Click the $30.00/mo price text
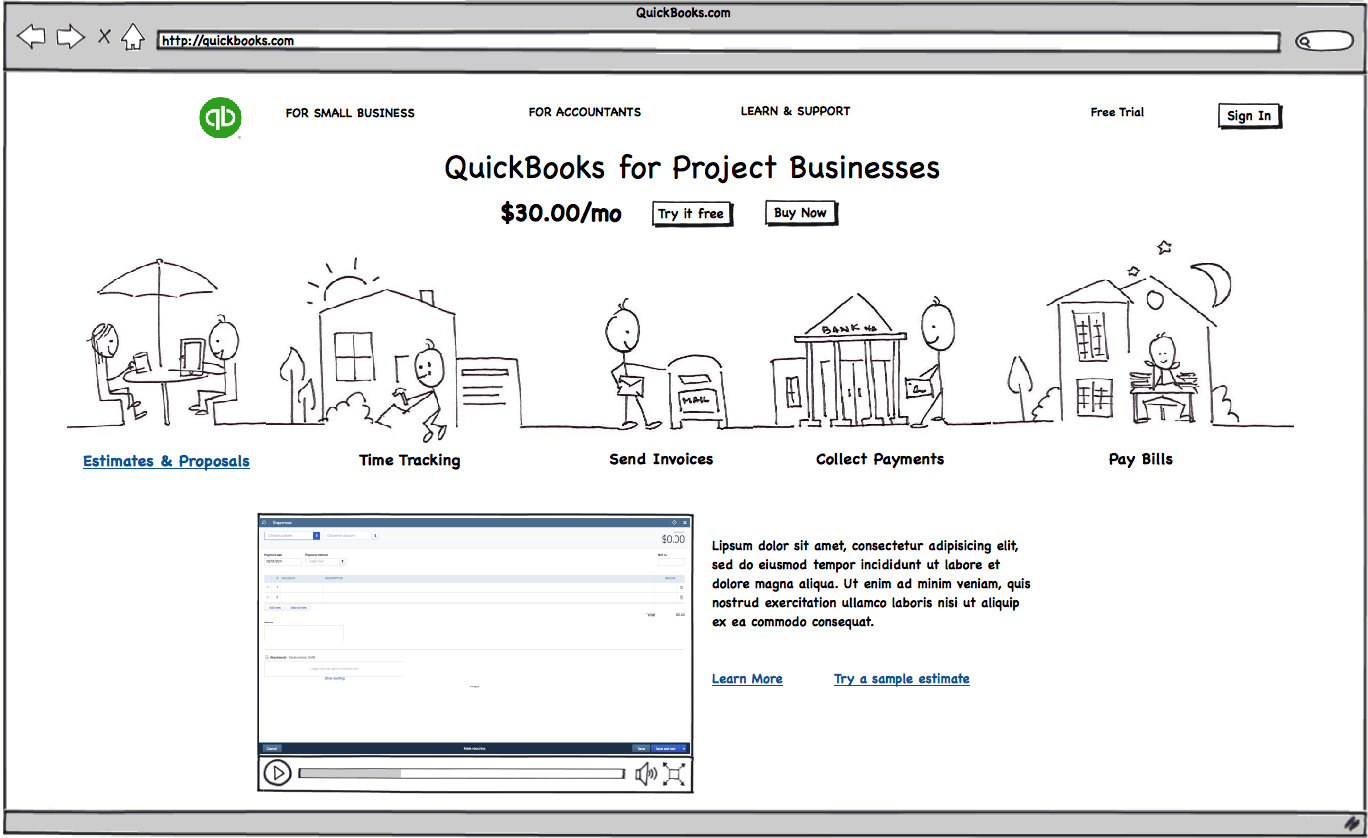Viewport: 1368px width, 838px height. pyautogui.click(x=561, y=213)
